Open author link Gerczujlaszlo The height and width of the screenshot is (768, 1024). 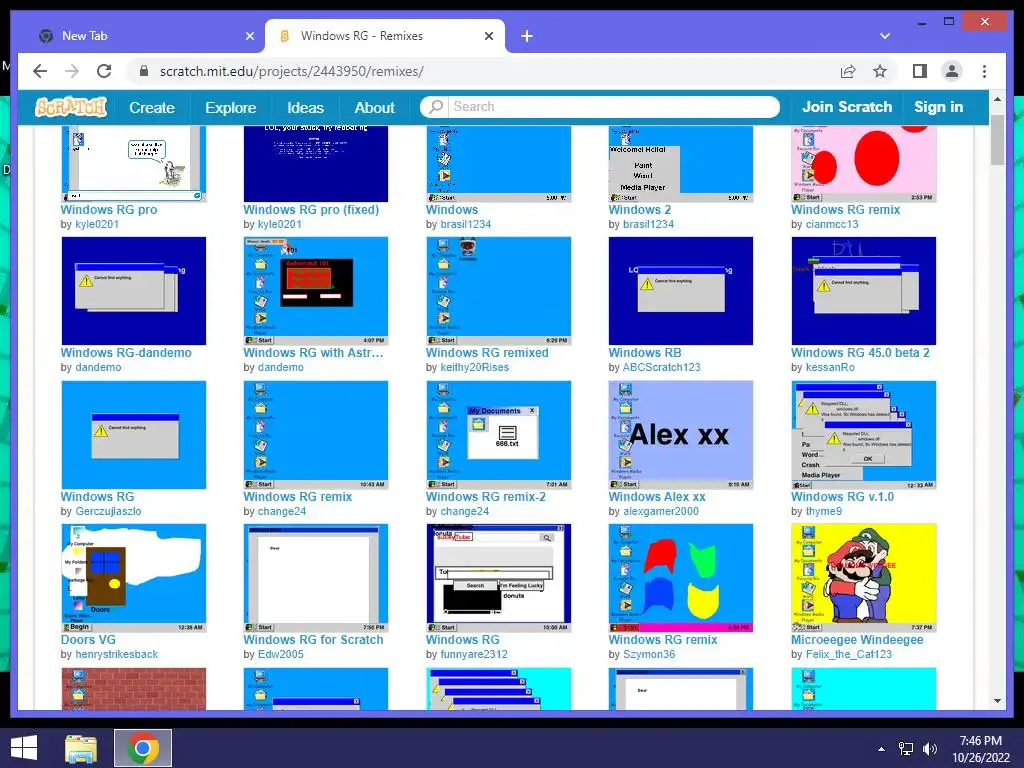tap(108, 511)
